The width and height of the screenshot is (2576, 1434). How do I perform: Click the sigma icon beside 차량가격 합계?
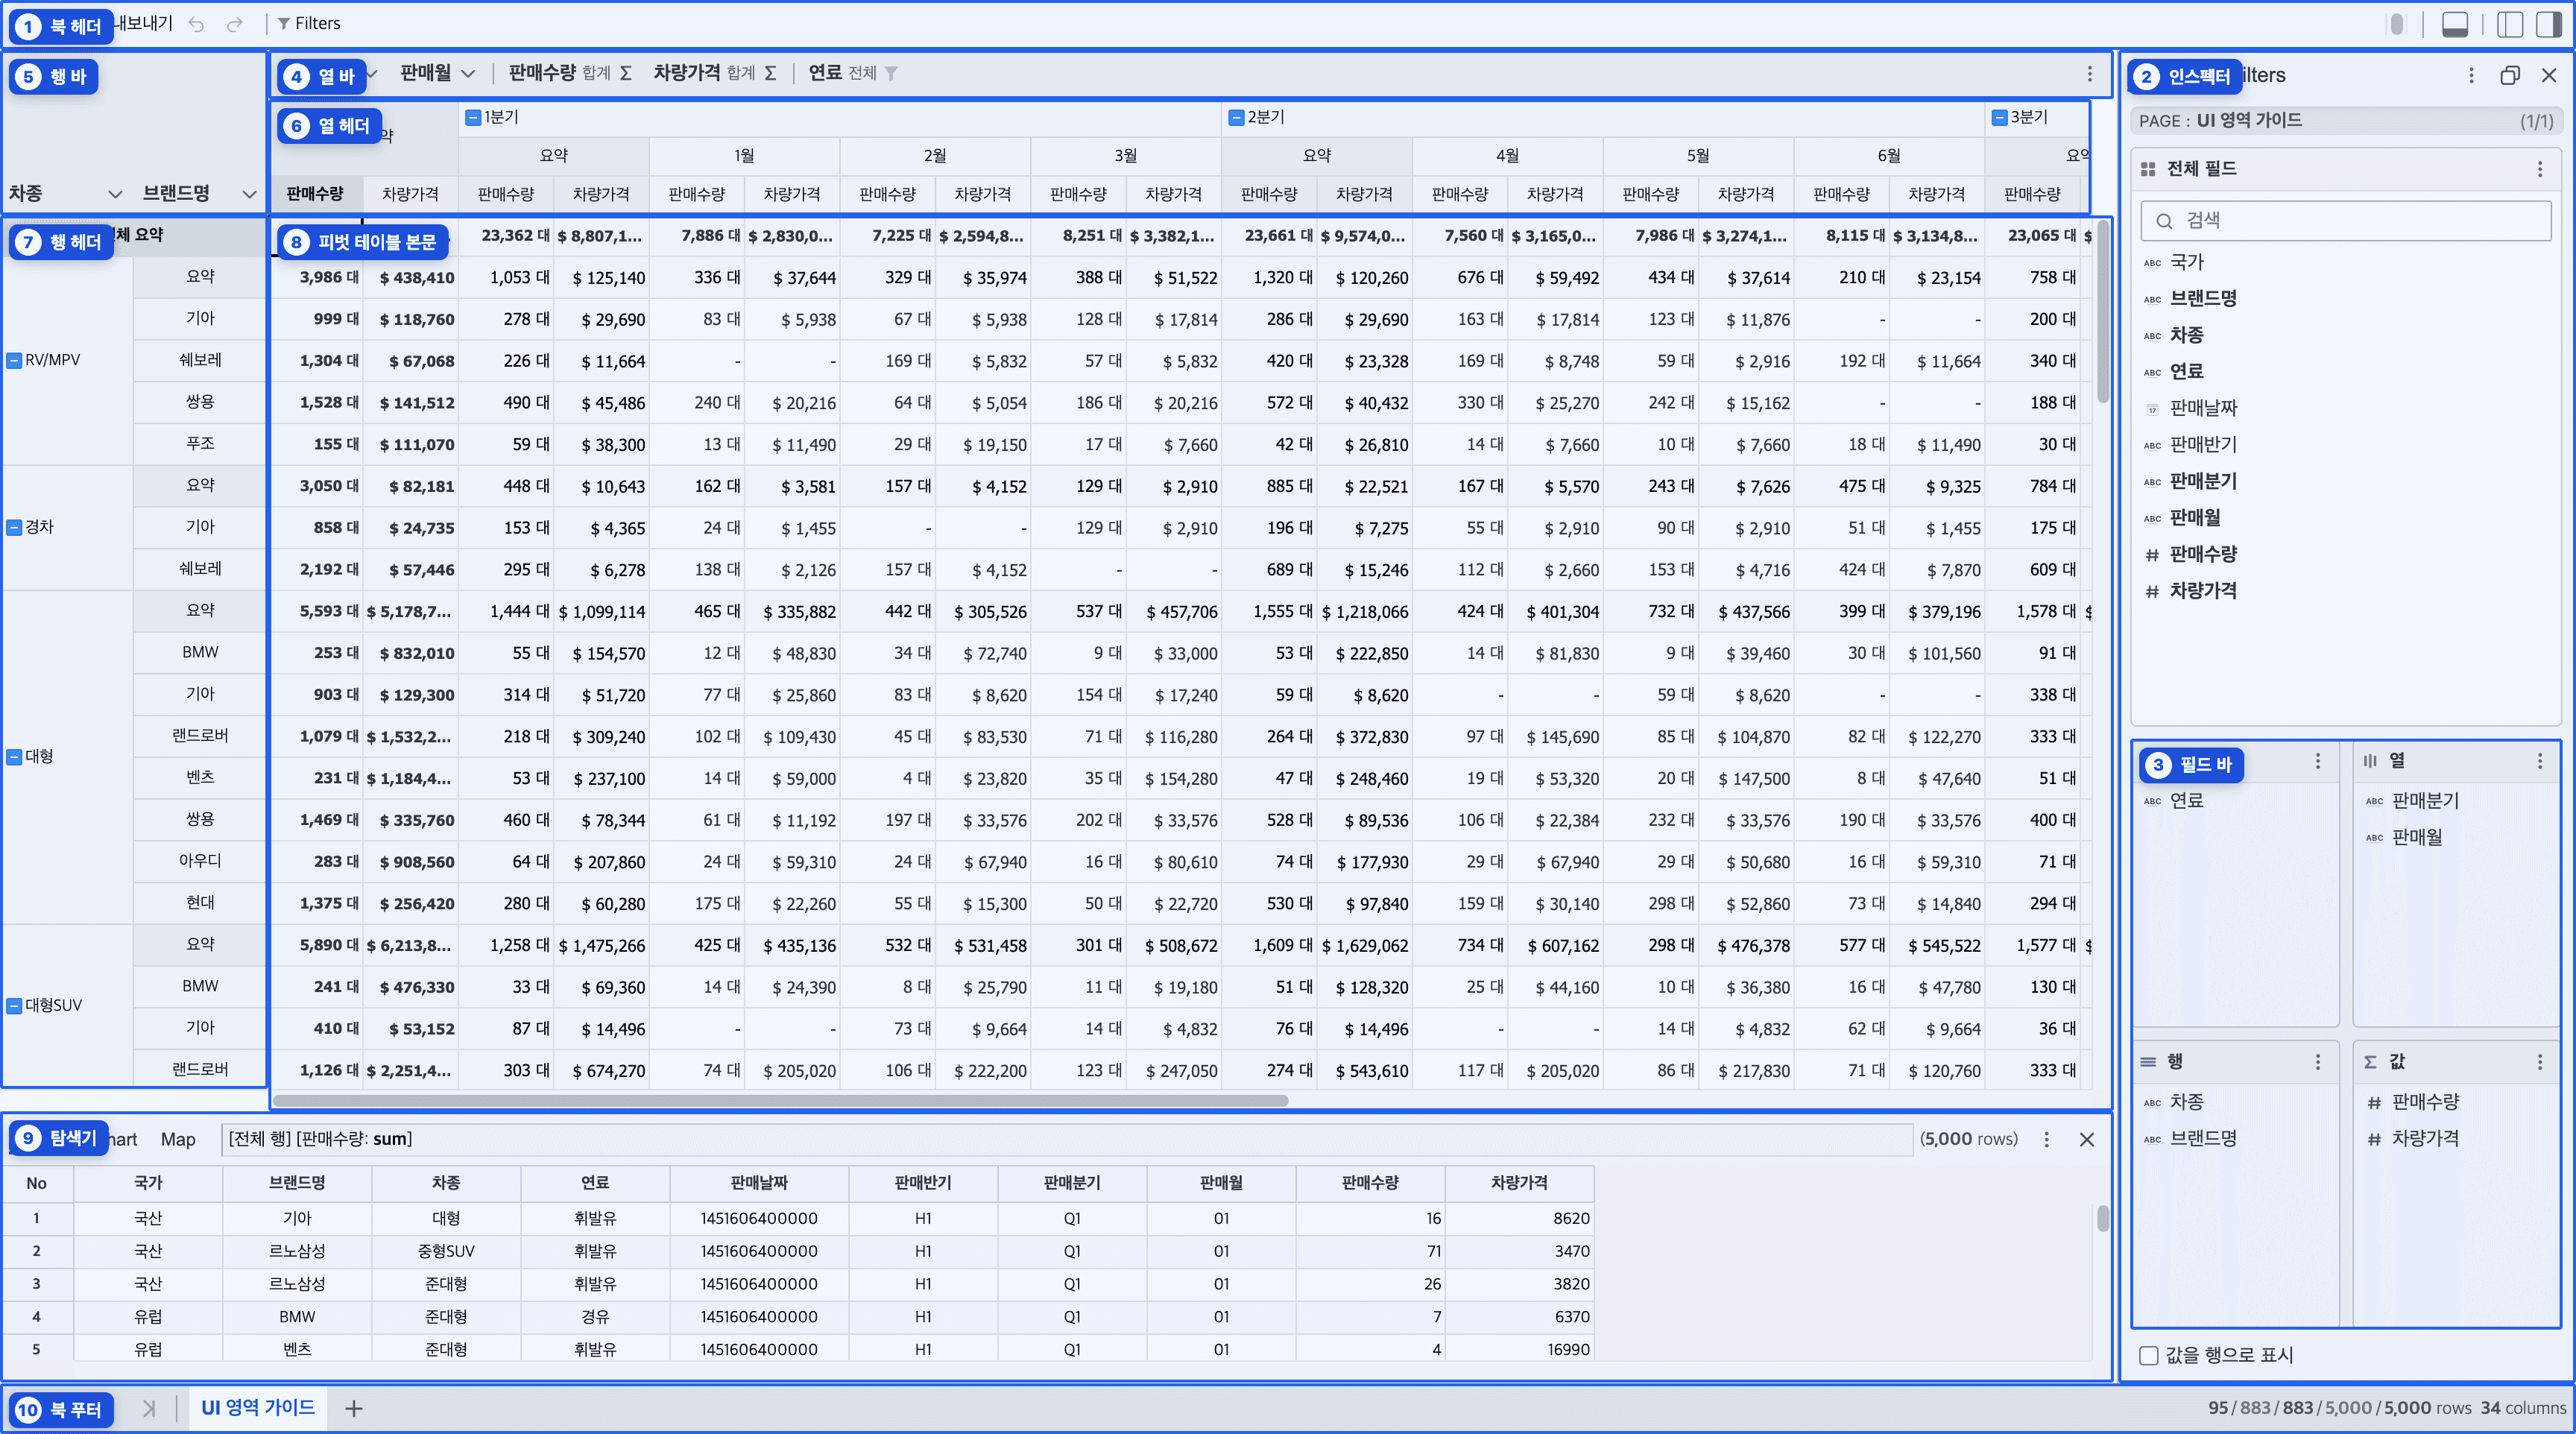(x=770, y=73)
